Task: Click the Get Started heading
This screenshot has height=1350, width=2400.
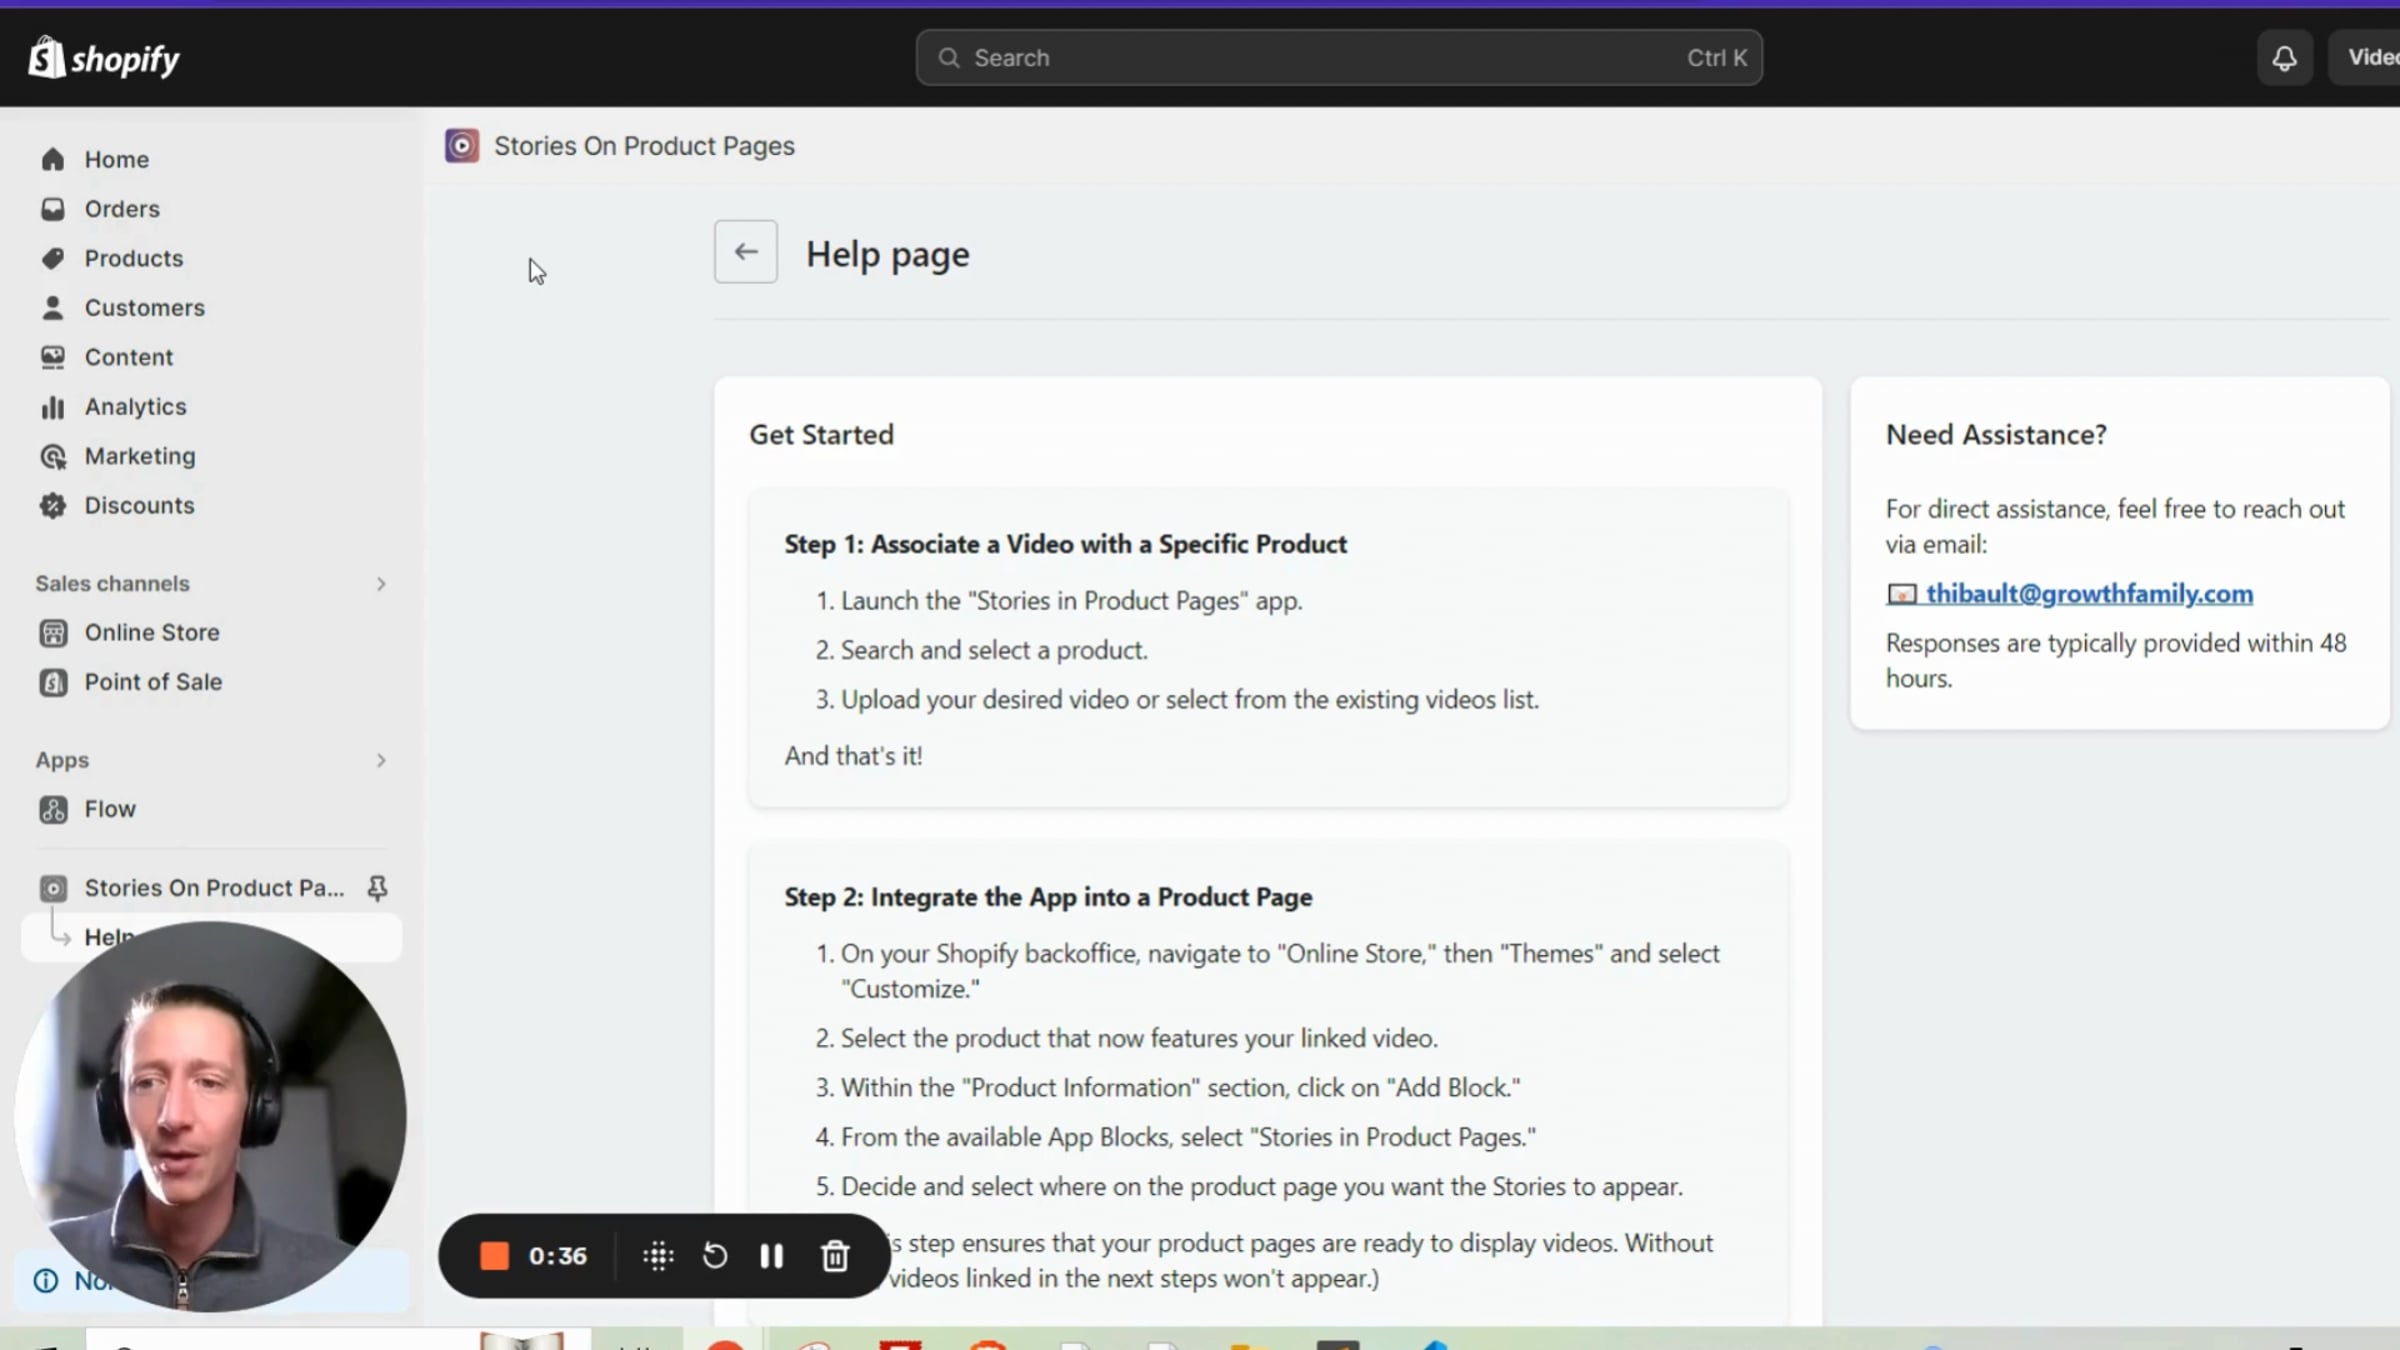Action: (x=822, y=435)
